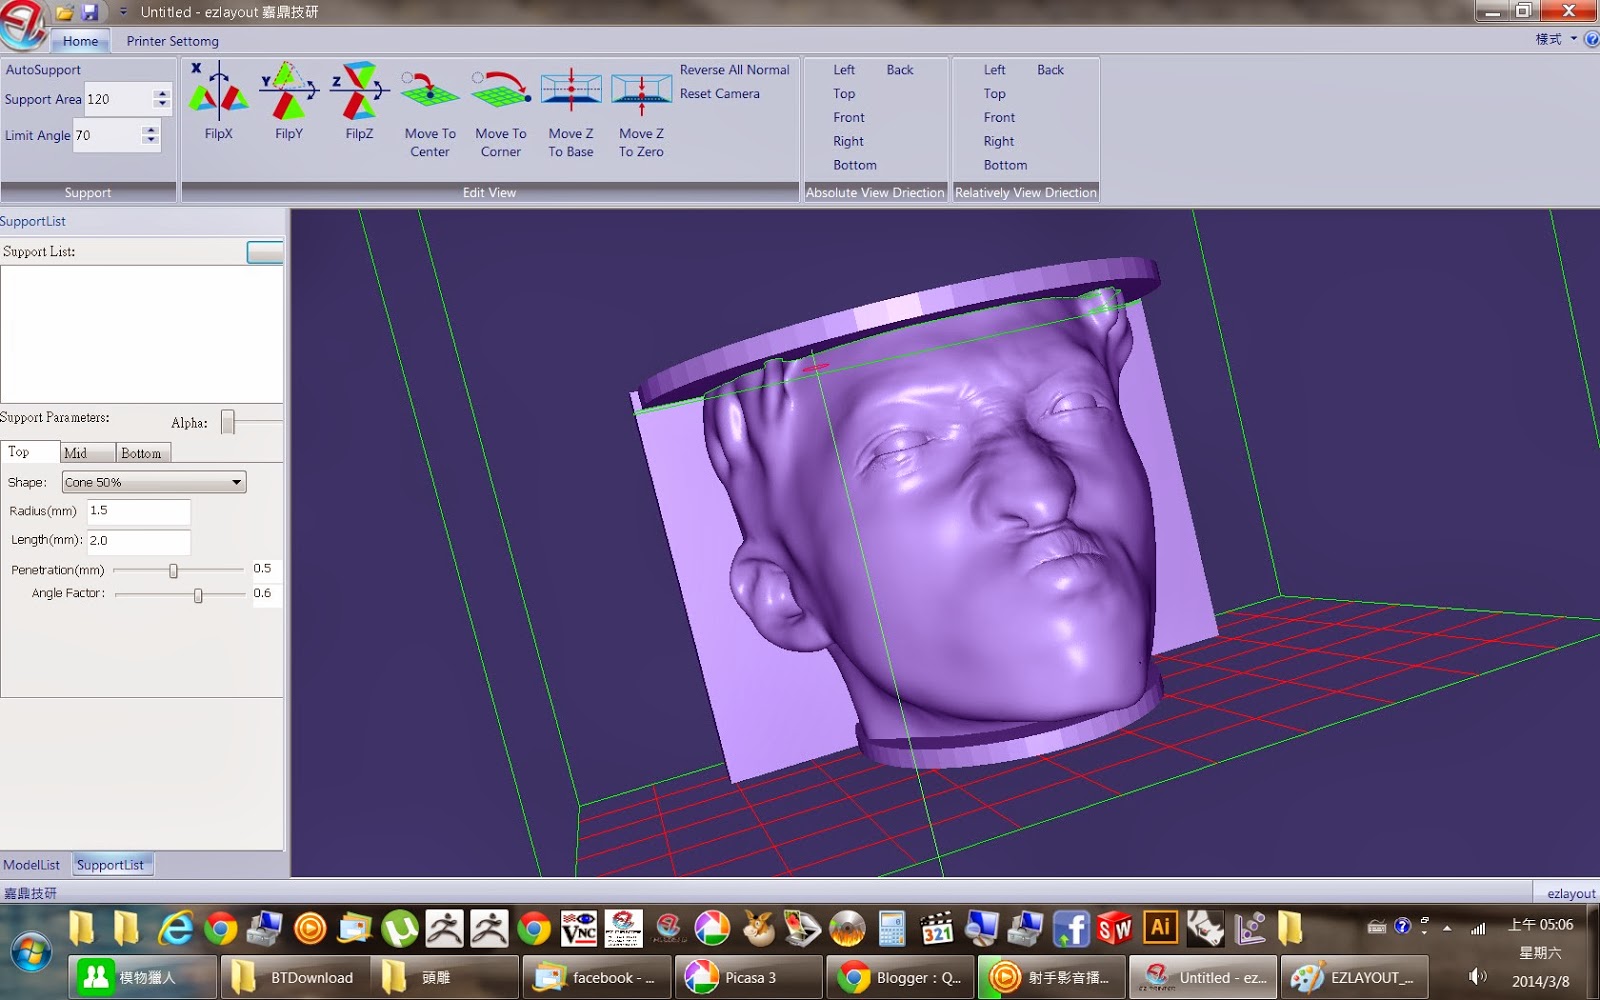Image resolution: width=1600 pixels, height=1000 pixels.
Task: Launch Adobe Illustrator from the taskbar
Action: coord(1160,929)
